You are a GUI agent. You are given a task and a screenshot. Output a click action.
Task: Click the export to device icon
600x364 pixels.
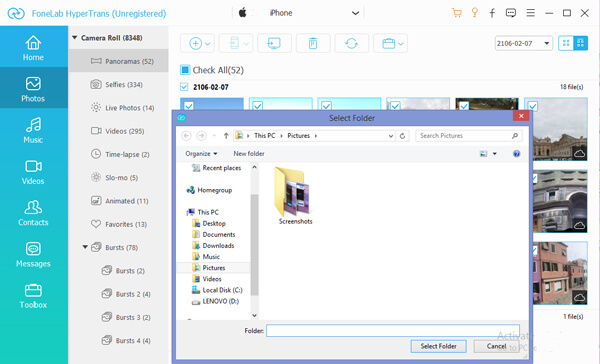coord(235,43)
